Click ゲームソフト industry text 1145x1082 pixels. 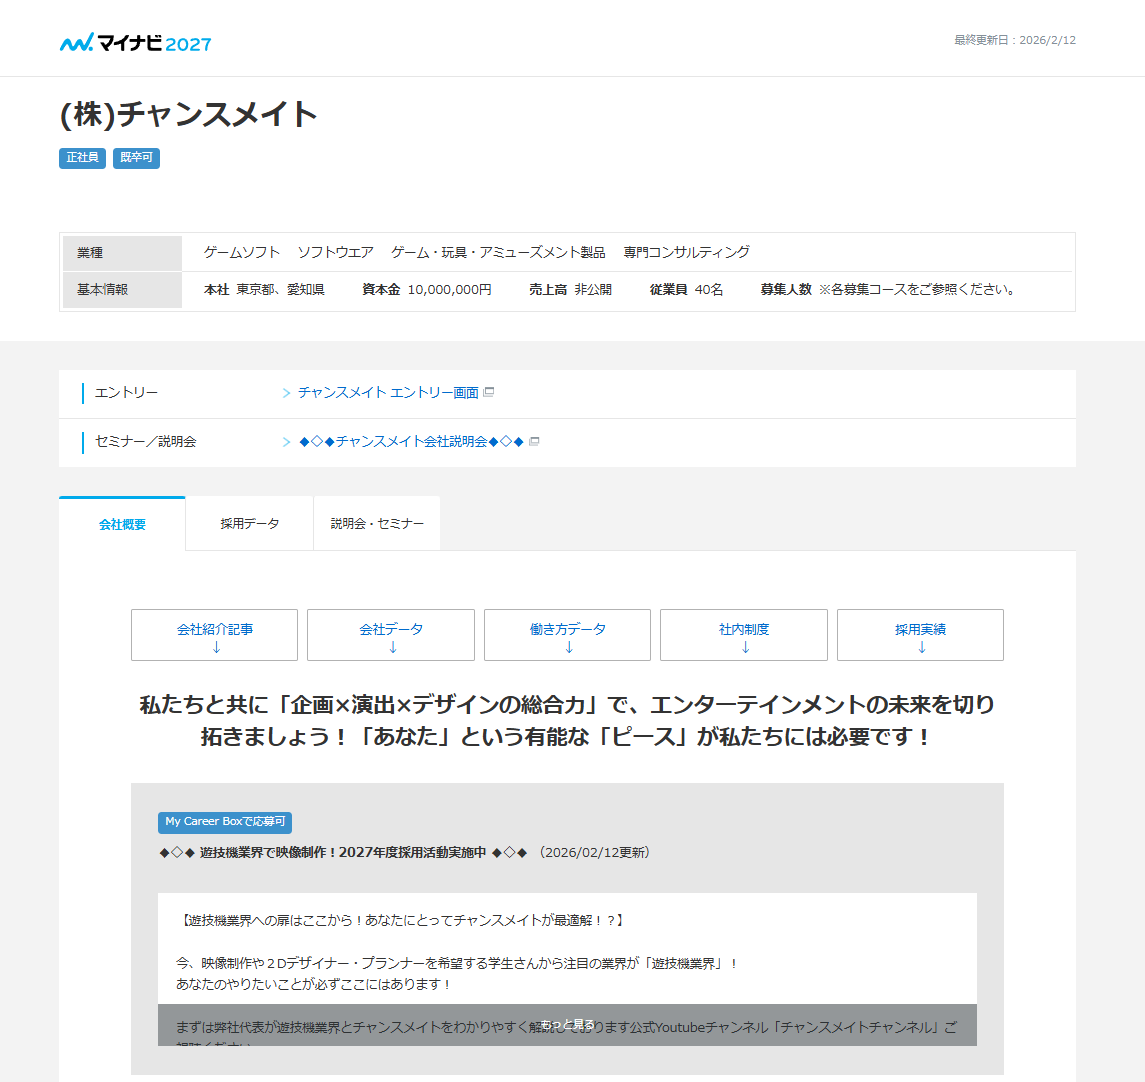coord(242,253)
